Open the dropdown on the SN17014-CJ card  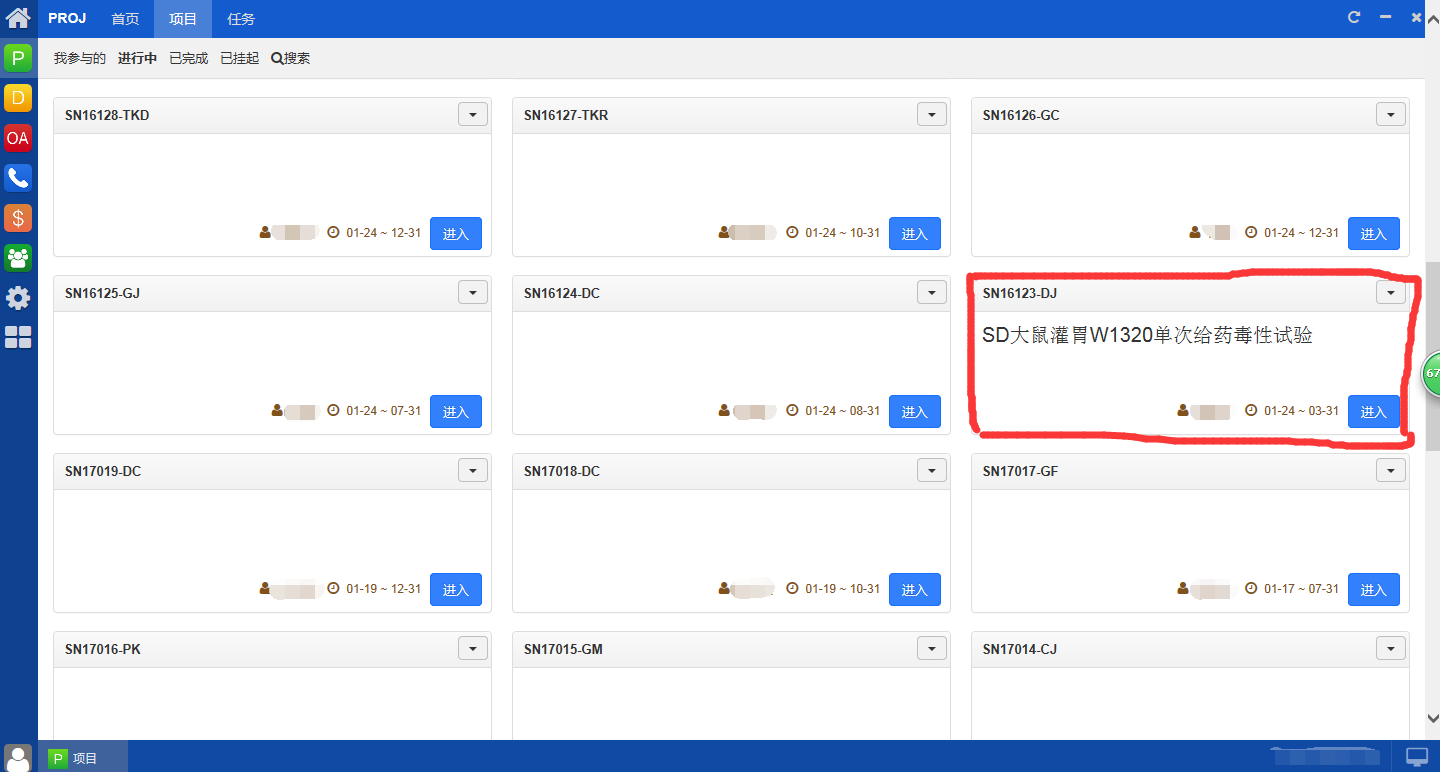[1391, 649]
